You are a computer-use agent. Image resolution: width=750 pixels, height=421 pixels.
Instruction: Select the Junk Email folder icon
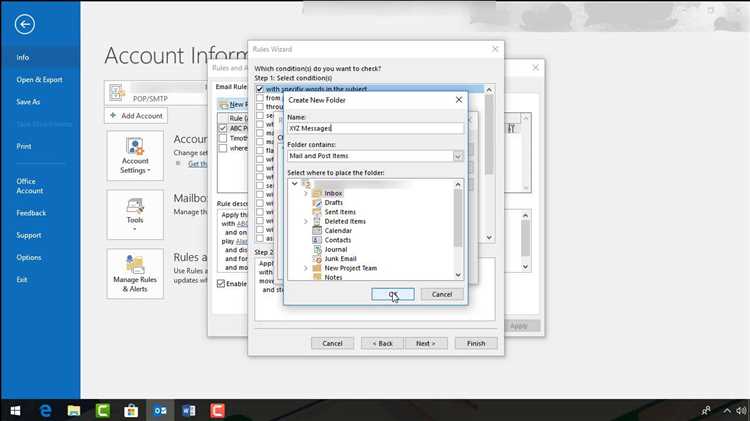tap(317, 259)
